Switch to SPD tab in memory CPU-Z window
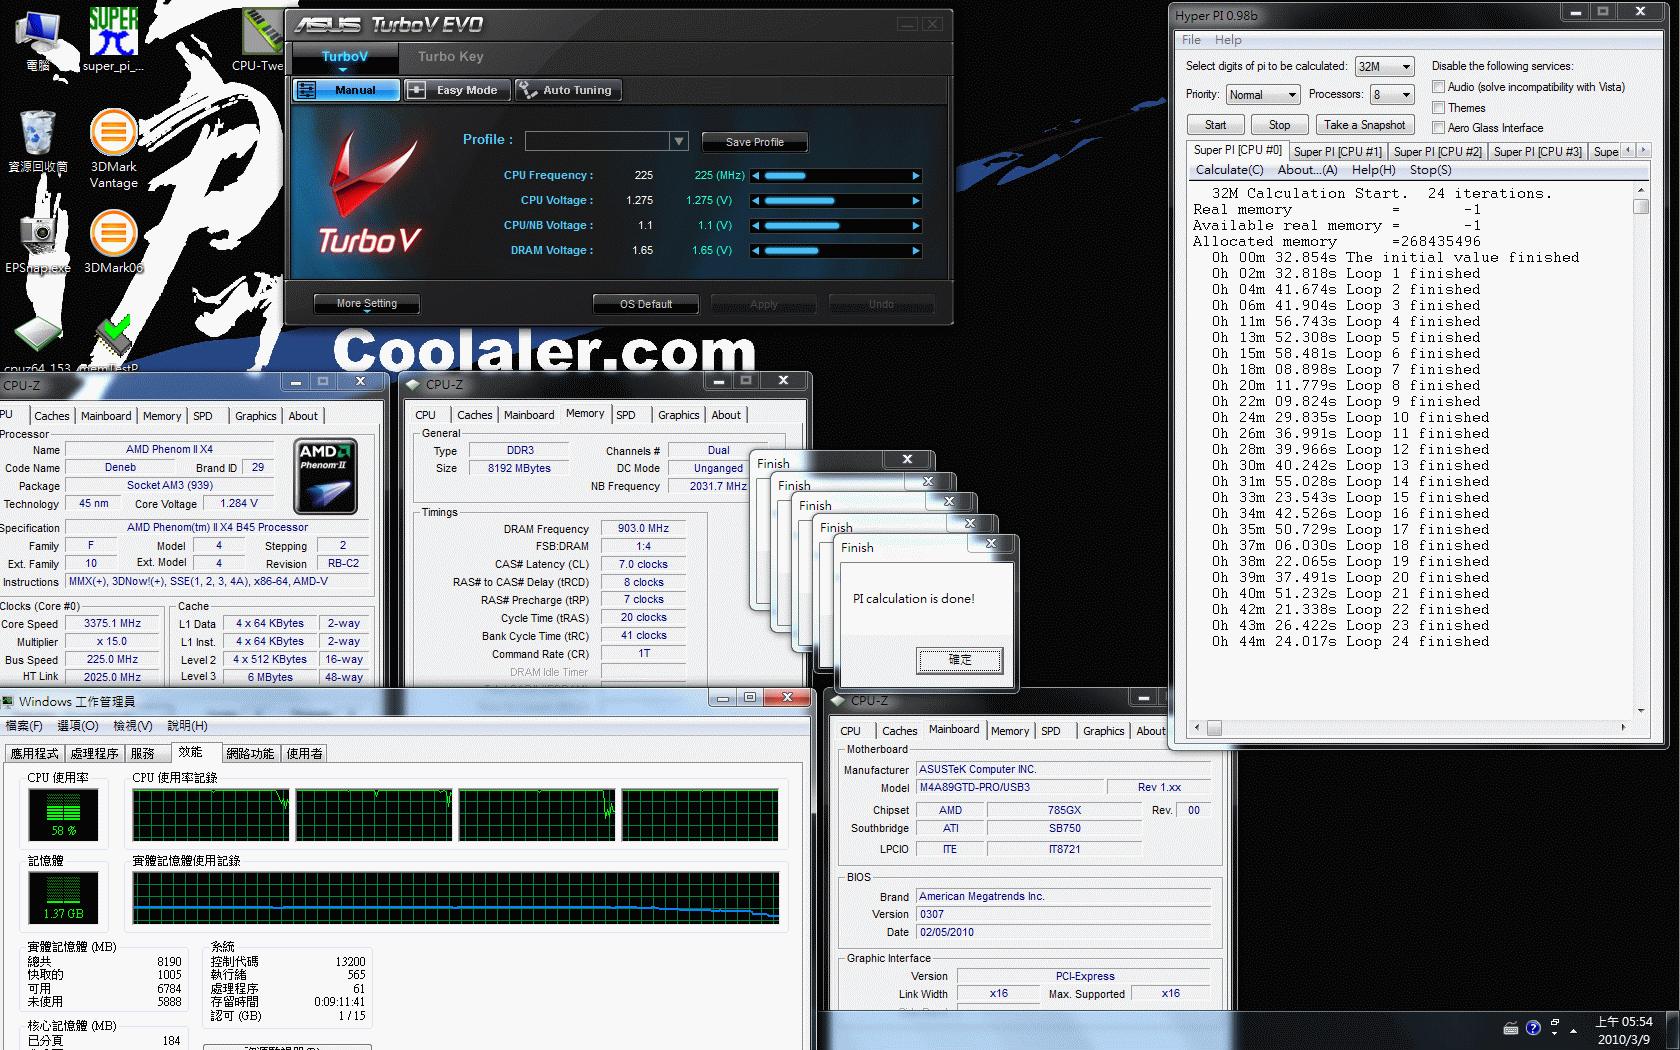The width and height of the screenshot is (1680, 1050). click(626, 415)
